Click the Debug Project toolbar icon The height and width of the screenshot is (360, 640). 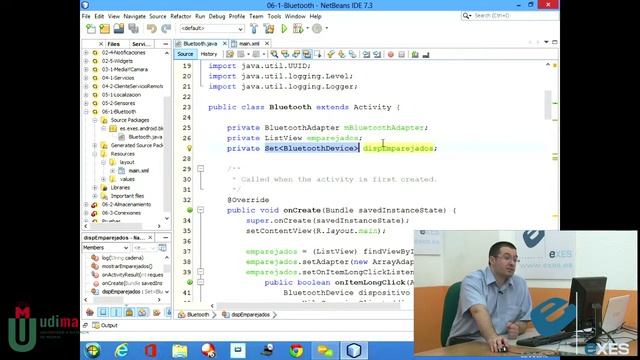point(298,29)
